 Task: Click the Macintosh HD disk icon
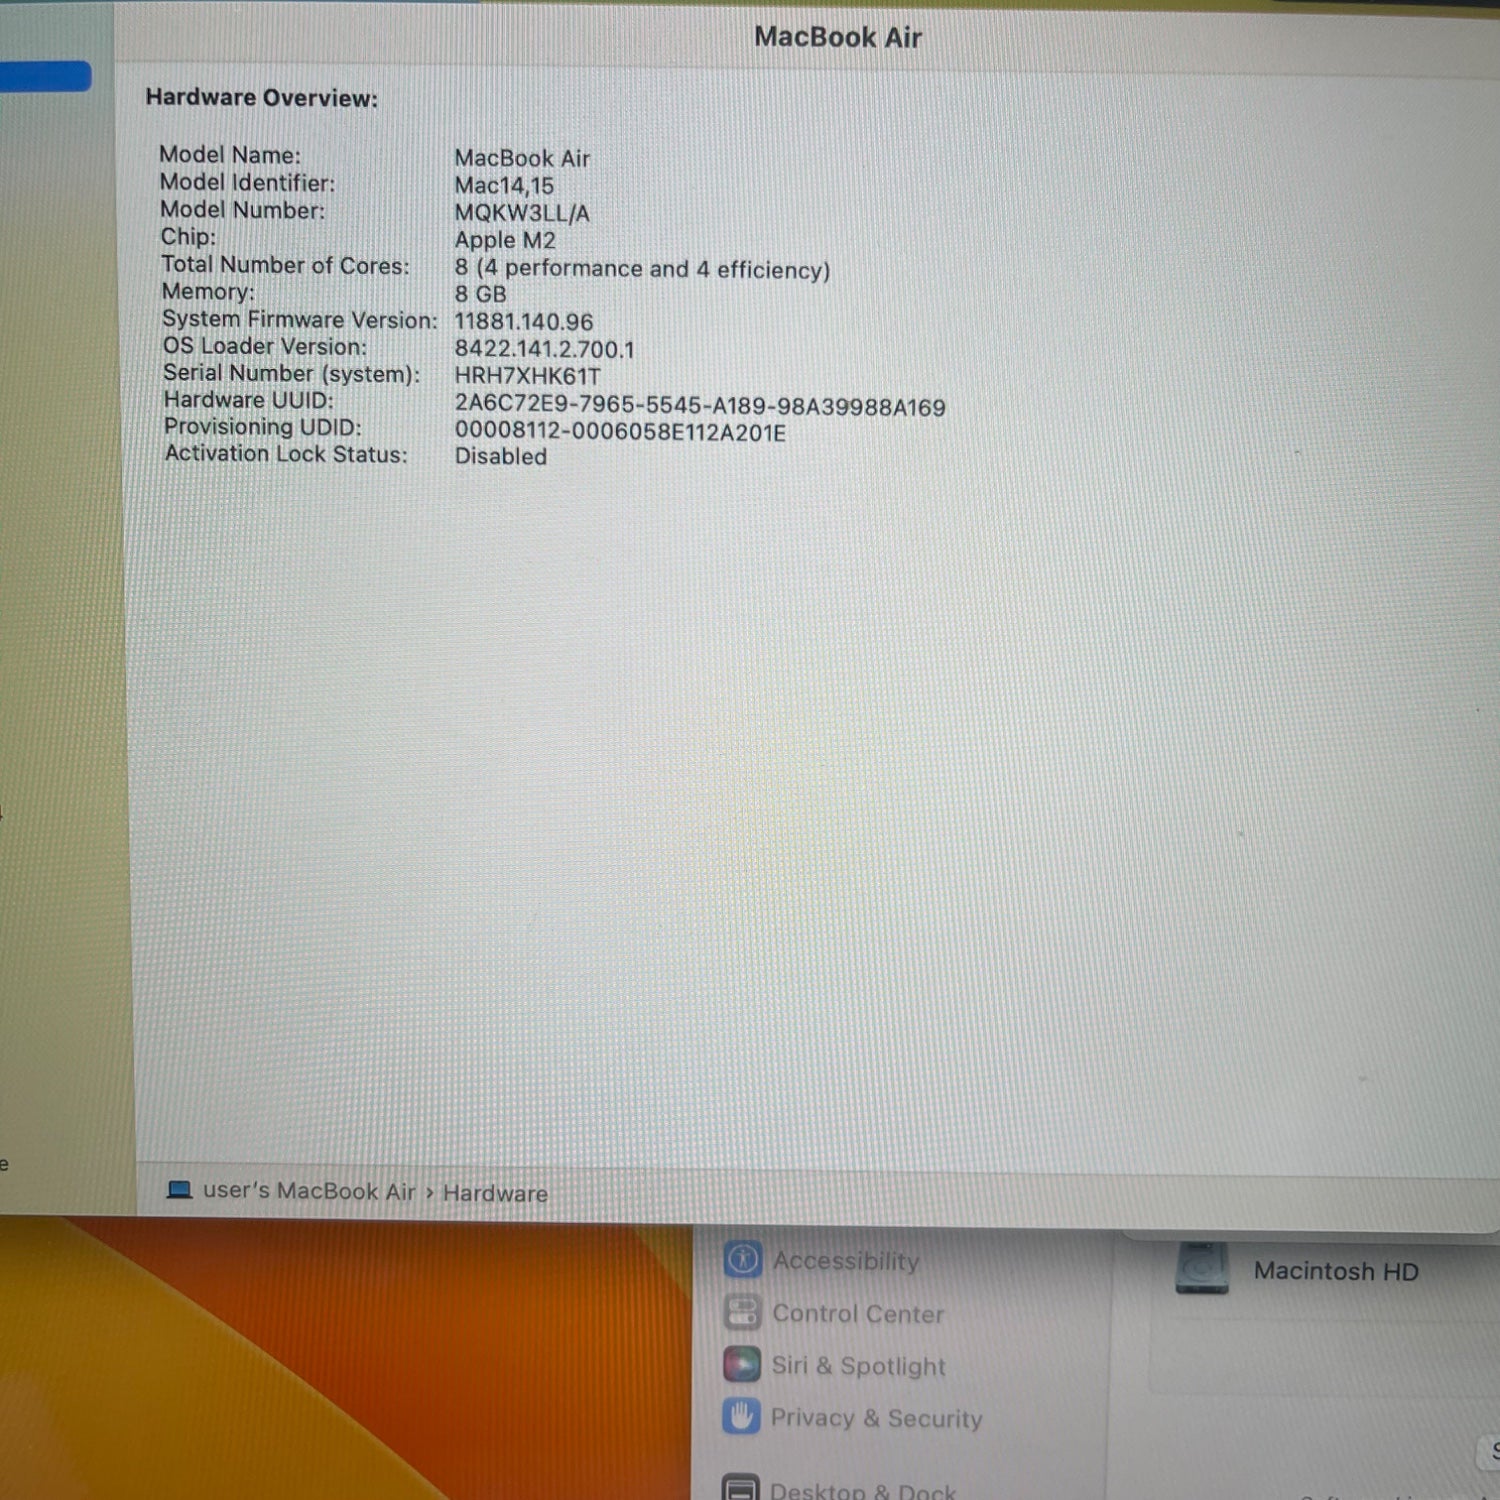tap(1201, 1268)
